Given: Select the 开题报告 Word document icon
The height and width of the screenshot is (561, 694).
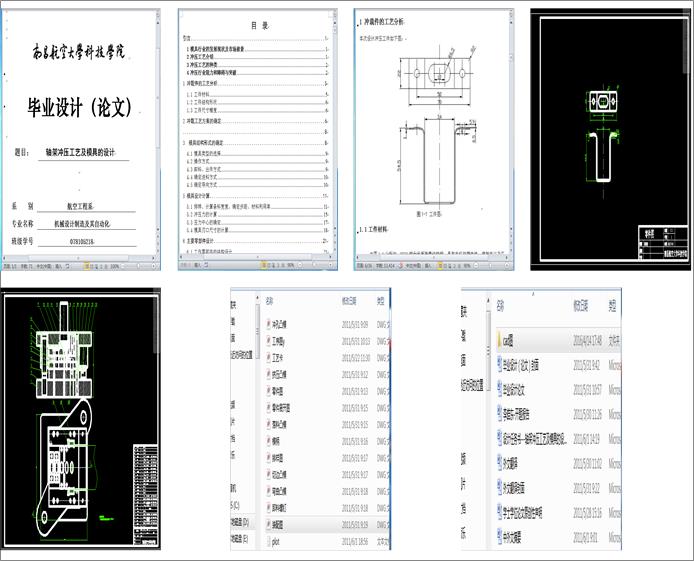Looking at the screenshot, I should [x=499, y=414].
